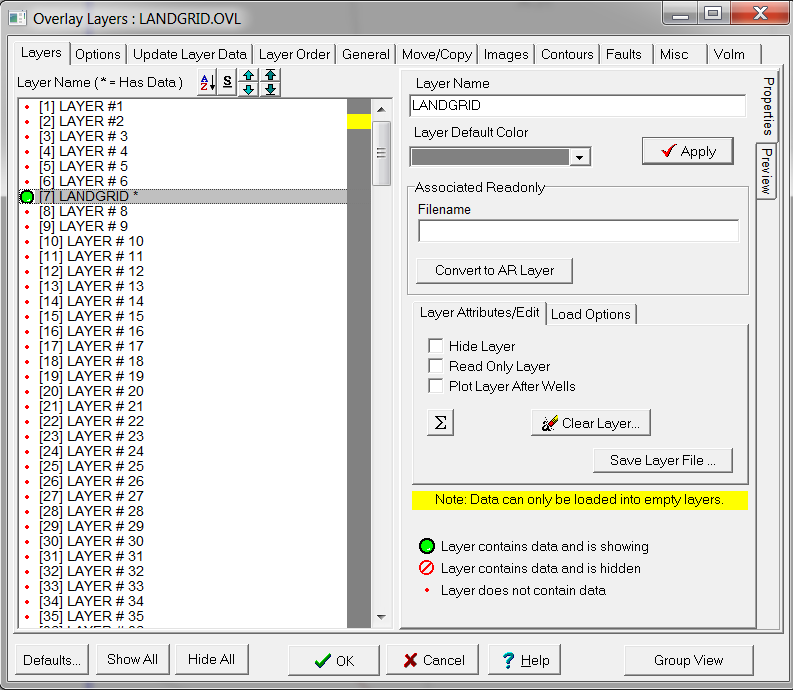Click the move layer up/down arrows icon
The width and height of the screenshot is (793, 690).
point(248,82)
